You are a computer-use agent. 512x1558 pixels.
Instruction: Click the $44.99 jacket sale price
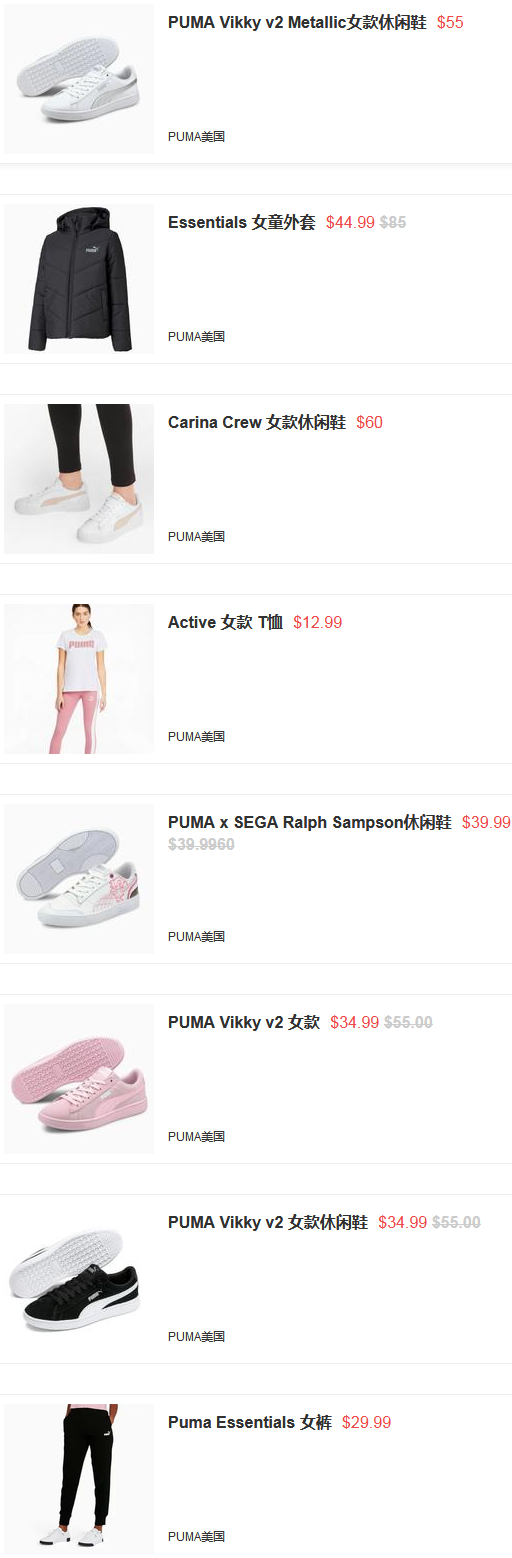tap(350, 222)
